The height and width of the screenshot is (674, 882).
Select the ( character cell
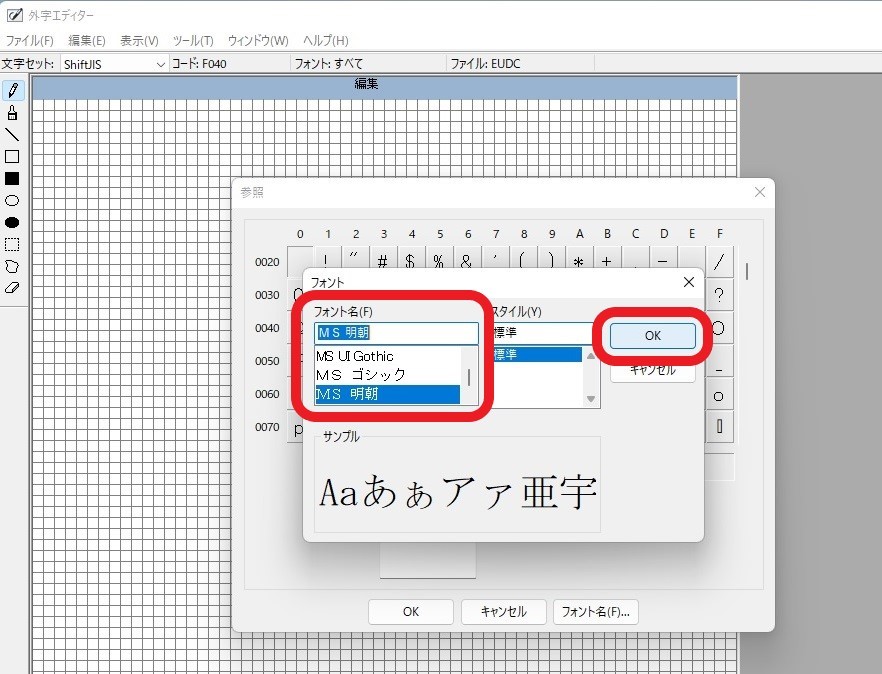pyautogui.click(x=523, y=260)
